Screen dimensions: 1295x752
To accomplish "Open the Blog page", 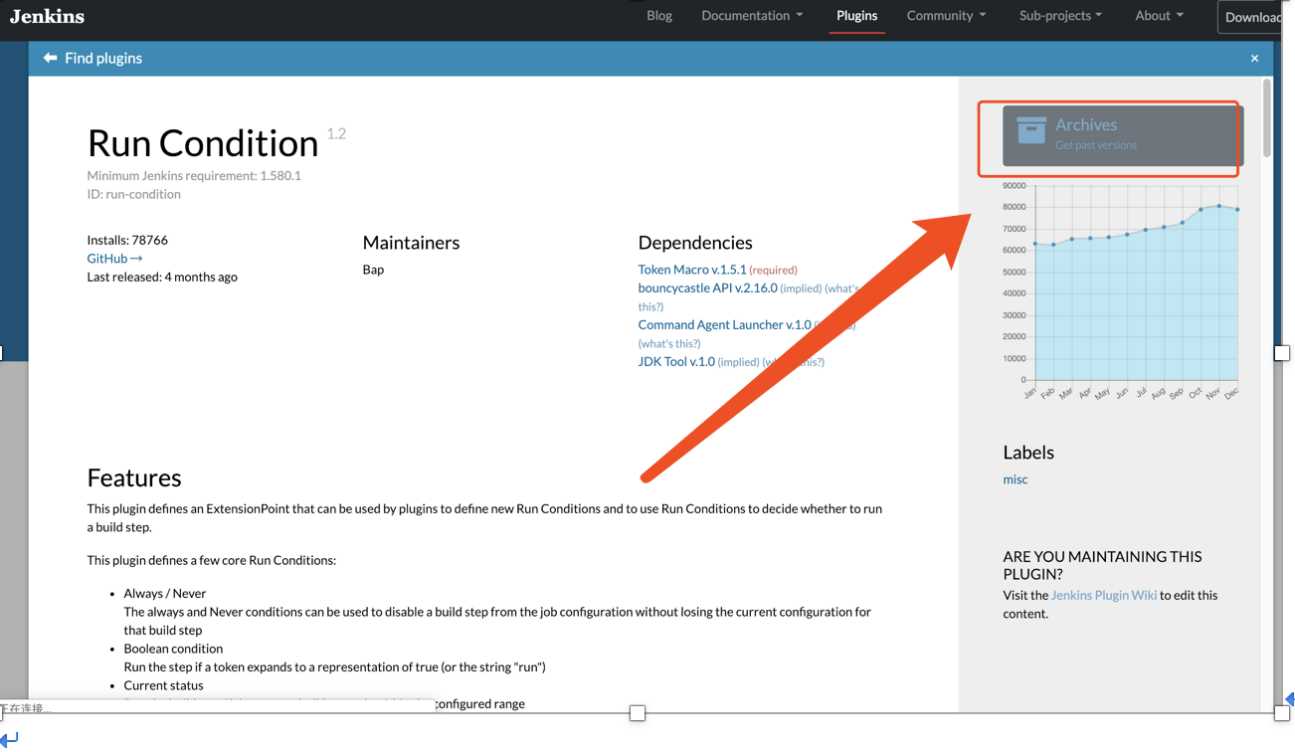I will tap(659, 16).
